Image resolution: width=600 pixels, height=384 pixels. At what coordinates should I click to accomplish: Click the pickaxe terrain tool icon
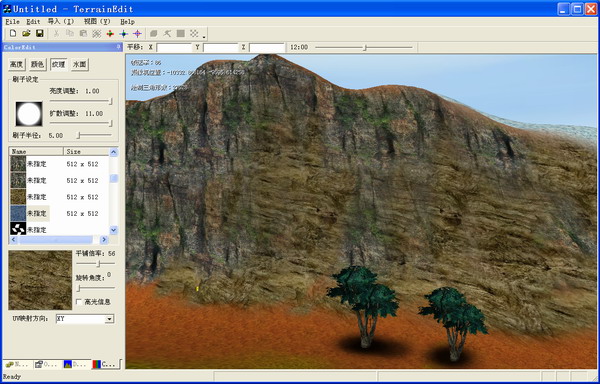tap(167, 34)
